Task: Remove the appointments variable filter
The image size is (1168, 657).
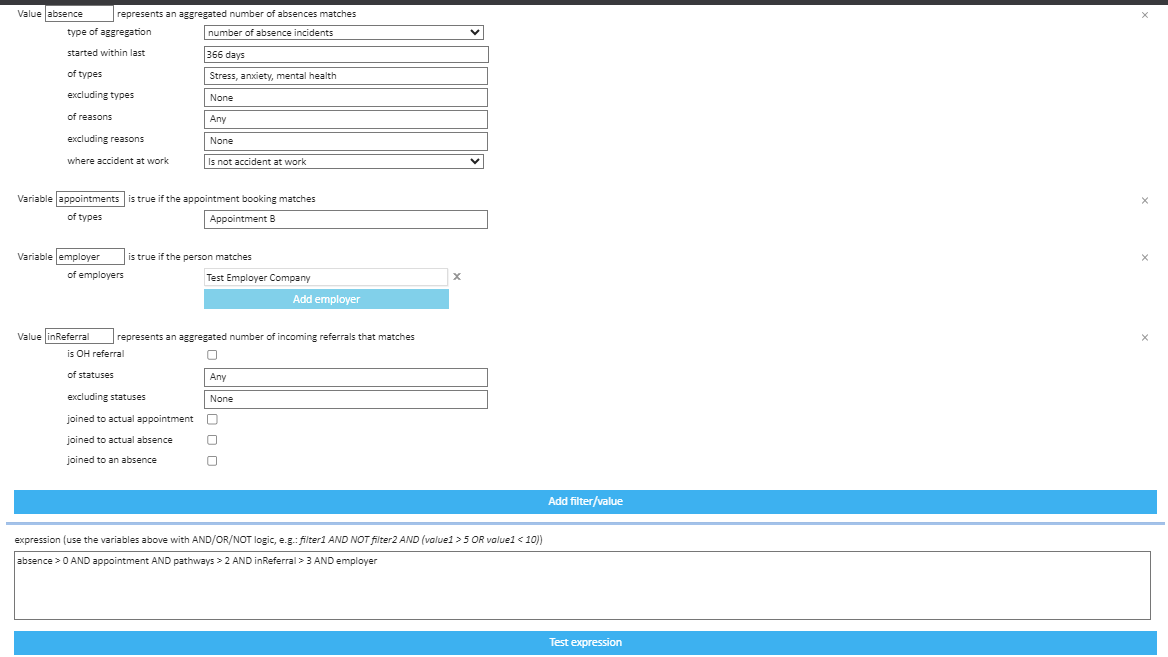Action: pyautogui.click(x=1145, y=200)
